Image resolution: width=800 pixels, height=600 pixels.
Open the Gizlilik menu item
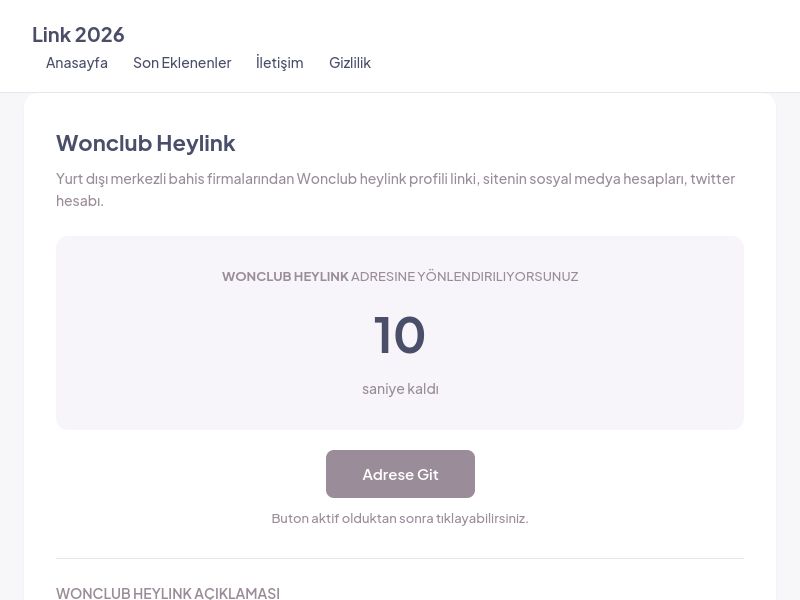350,63
